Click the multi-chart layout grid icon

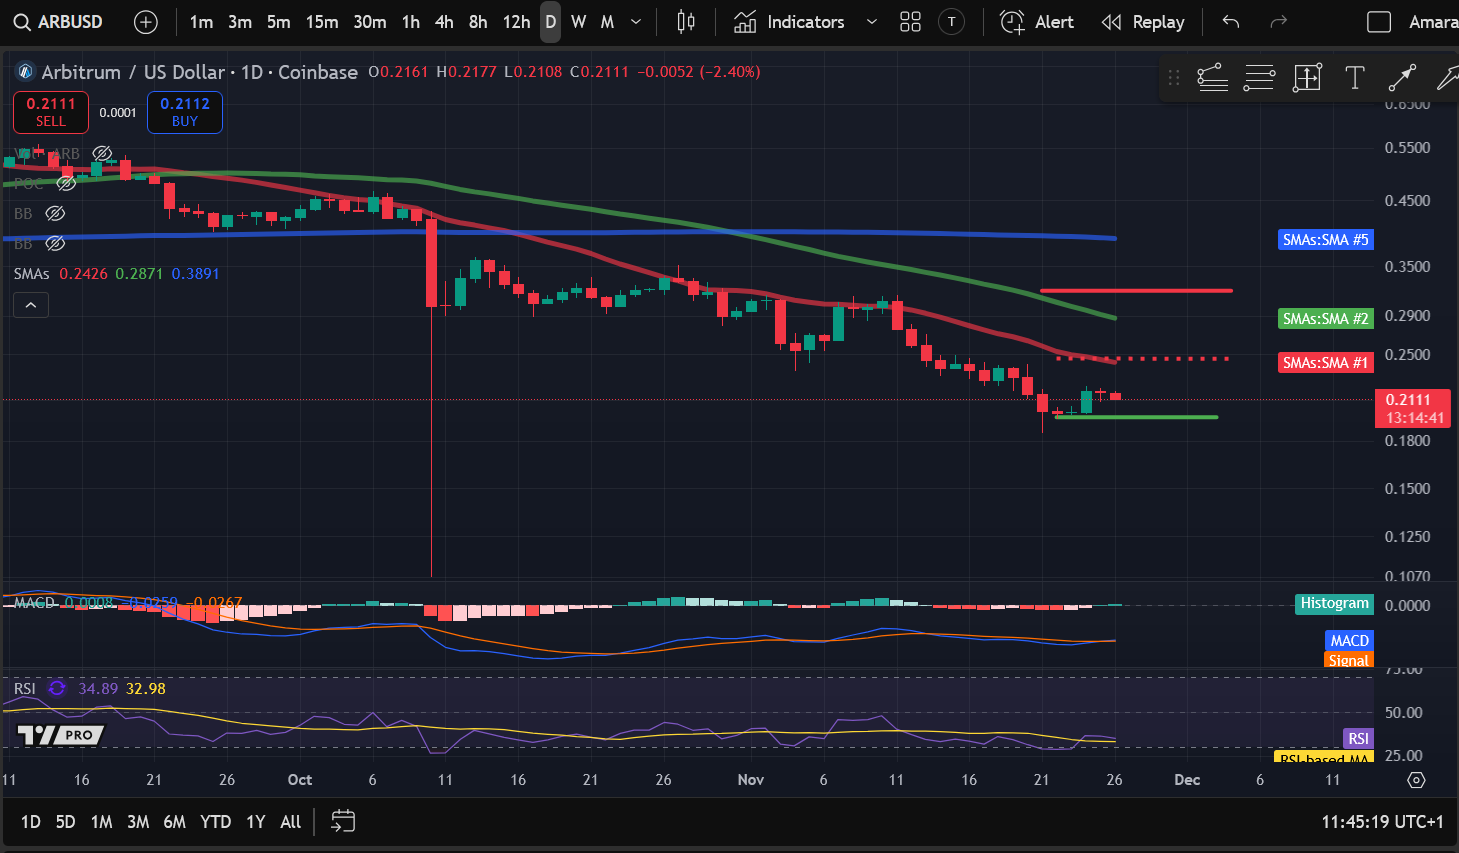tap(910, 21)
